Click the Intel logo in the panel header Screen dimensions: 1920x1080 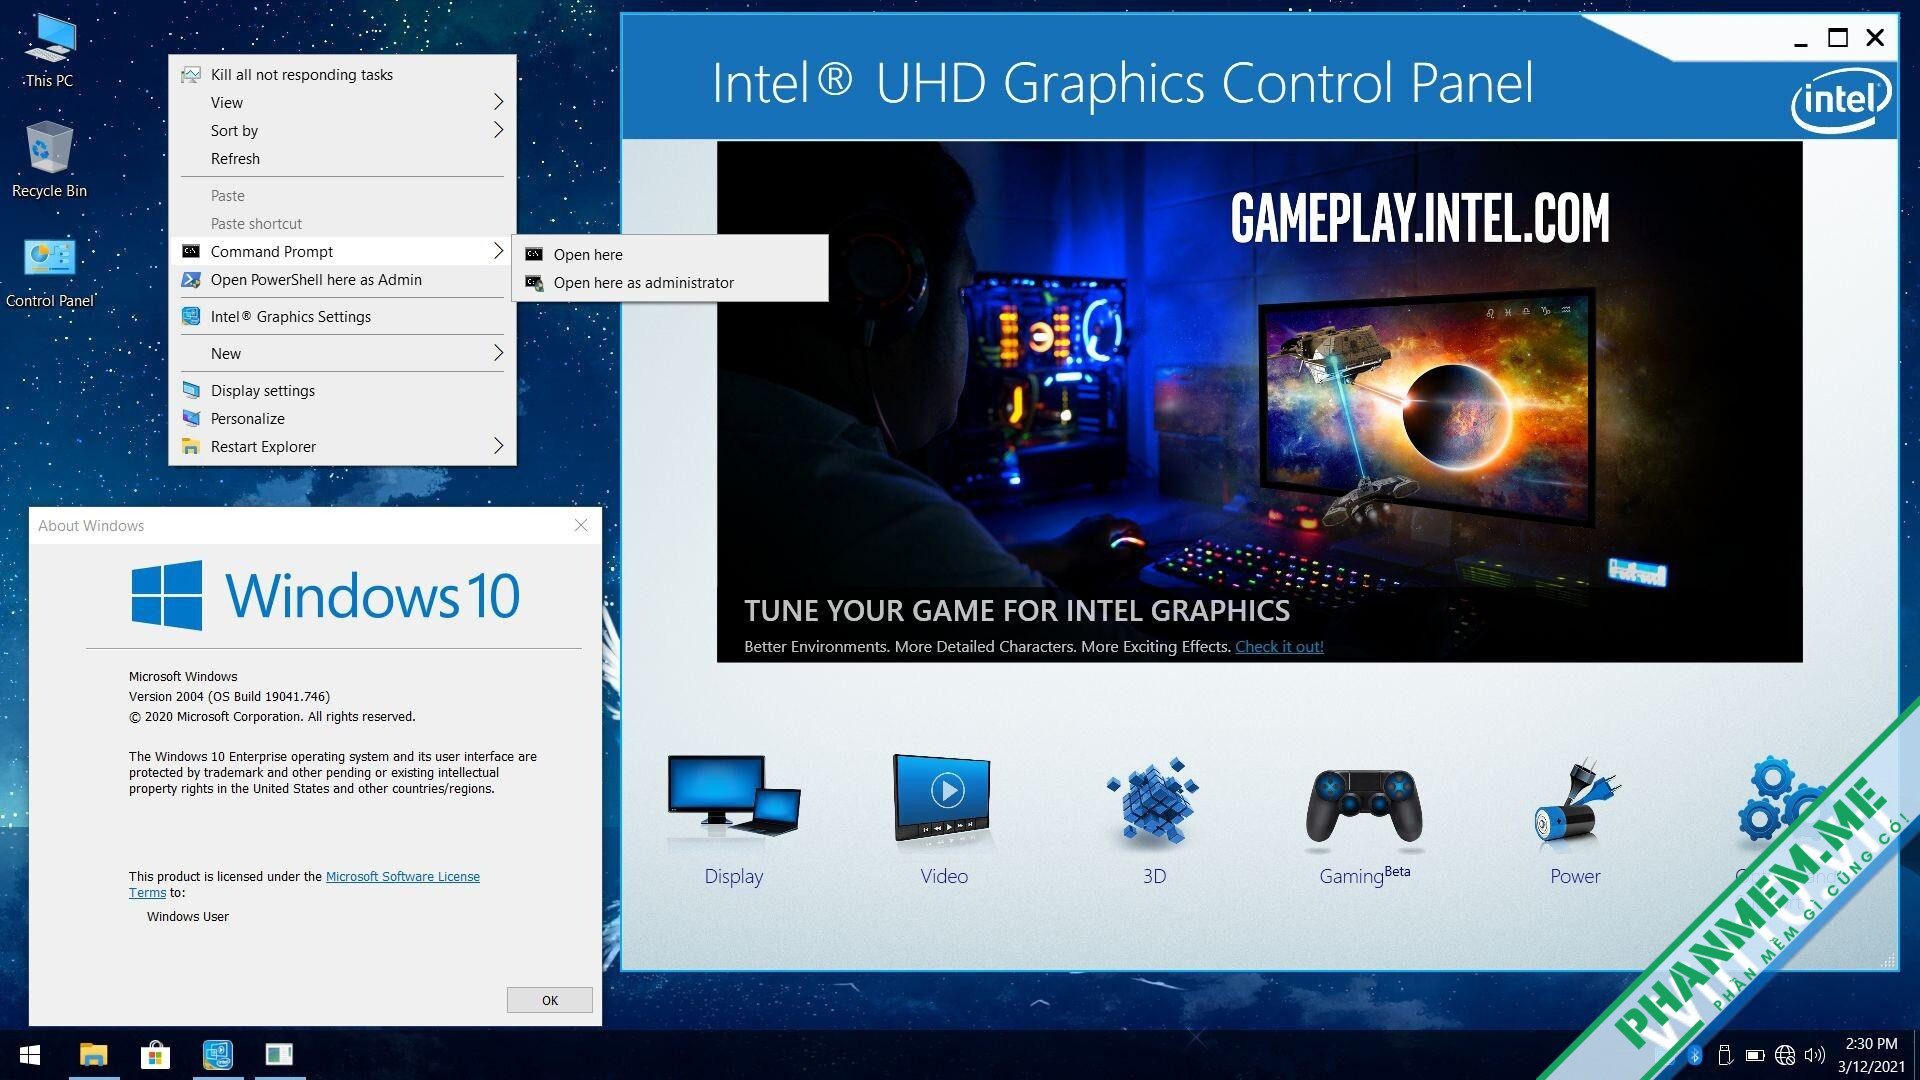(x=1841, y=99)
